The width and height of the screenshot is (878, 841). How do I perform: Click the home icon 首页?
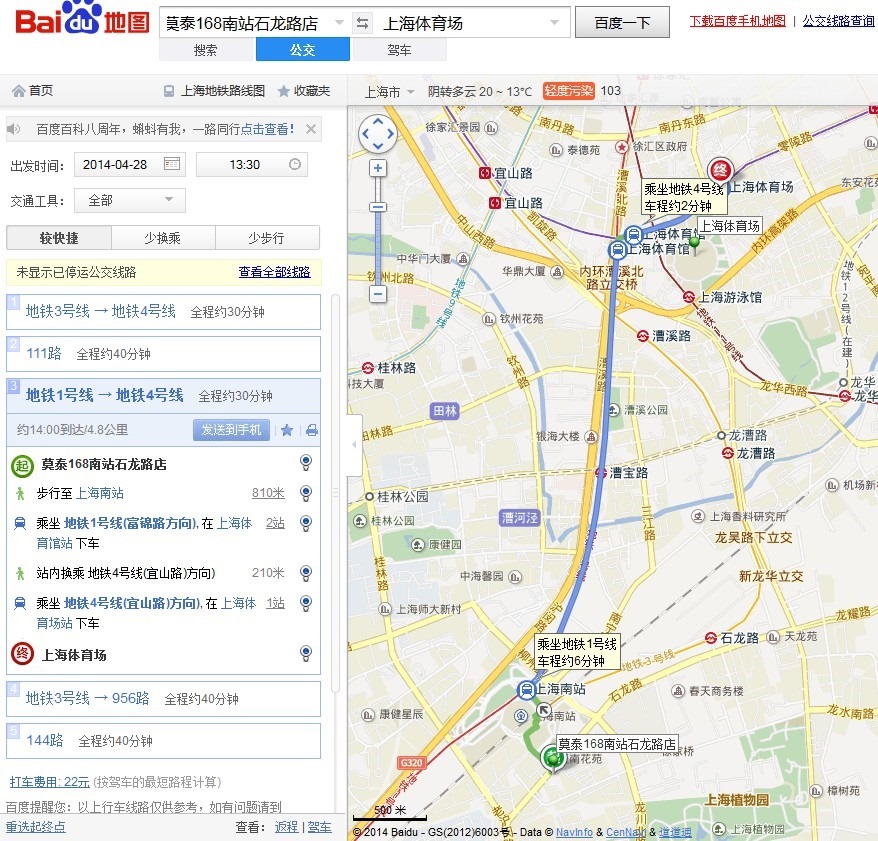click(x=32, y=91)
